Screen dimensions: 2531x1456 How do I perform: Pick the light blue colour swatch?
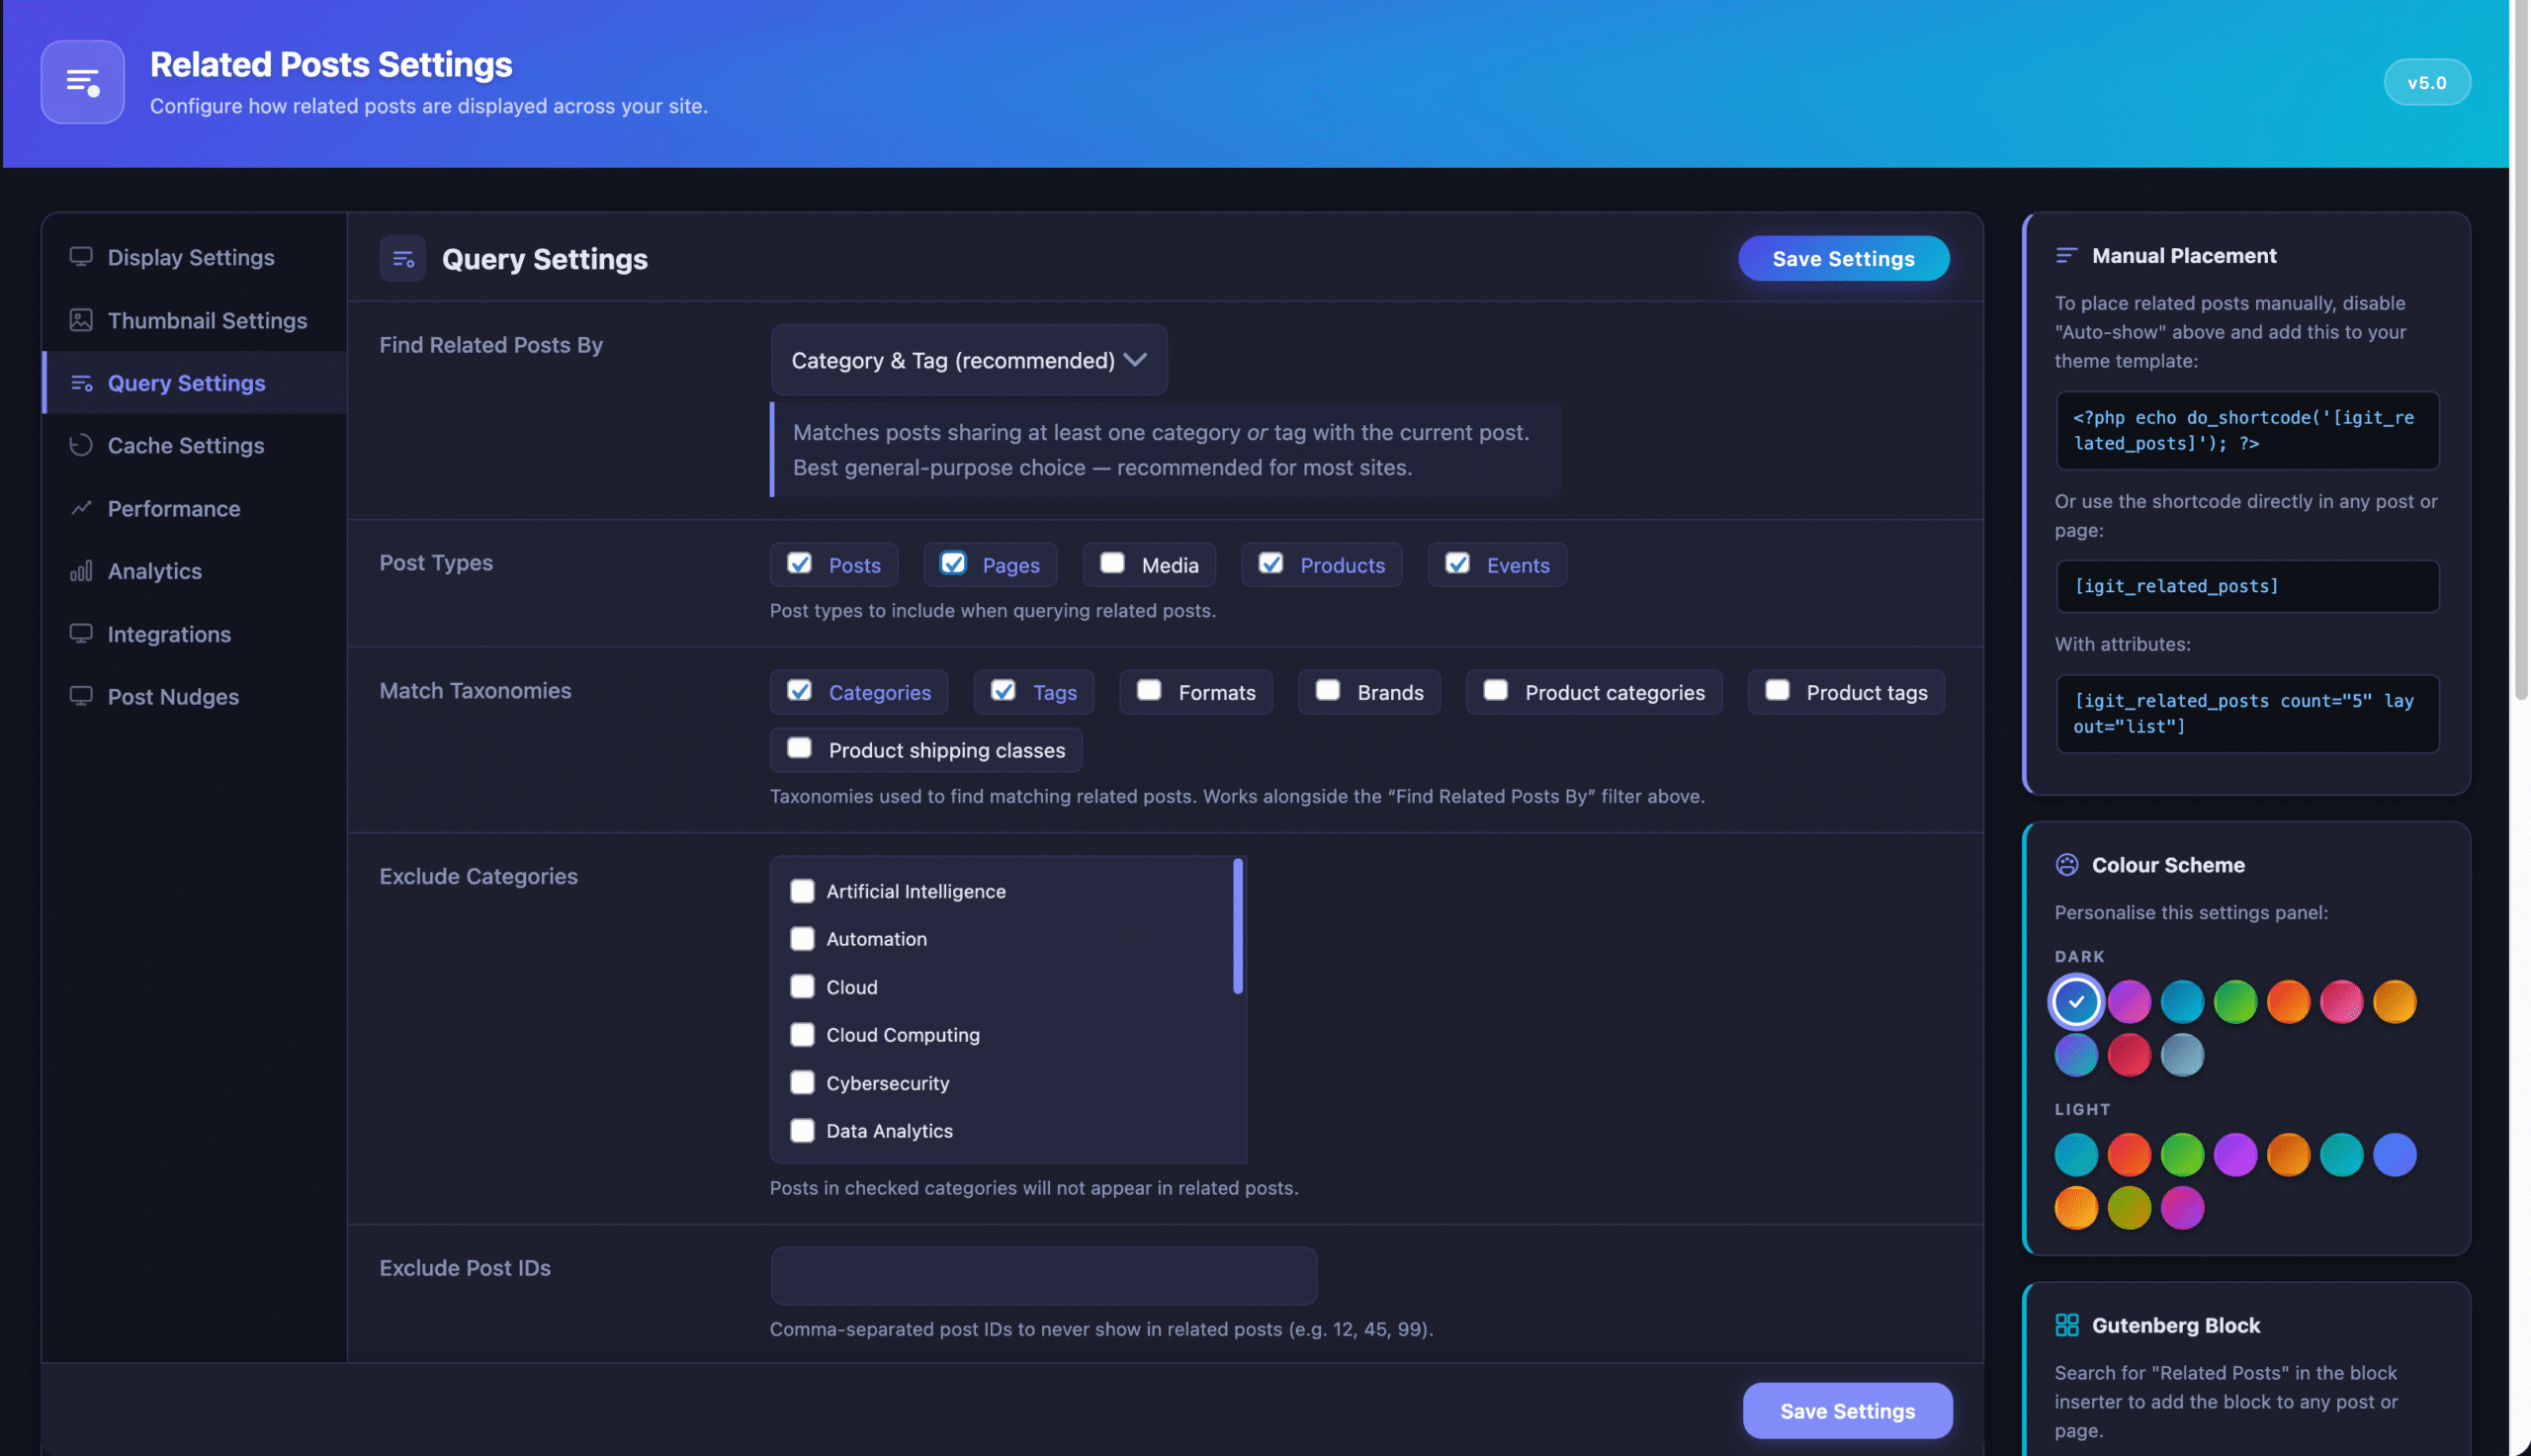coord(2394,1155)
